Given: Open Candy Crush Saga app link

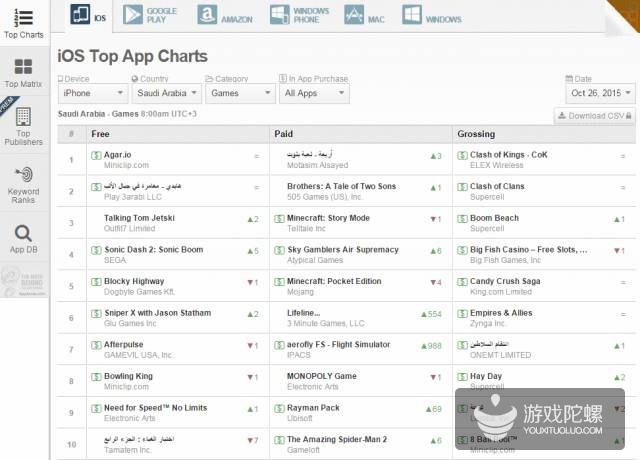Looking at the screenshot, I should [x=505, y=281].
